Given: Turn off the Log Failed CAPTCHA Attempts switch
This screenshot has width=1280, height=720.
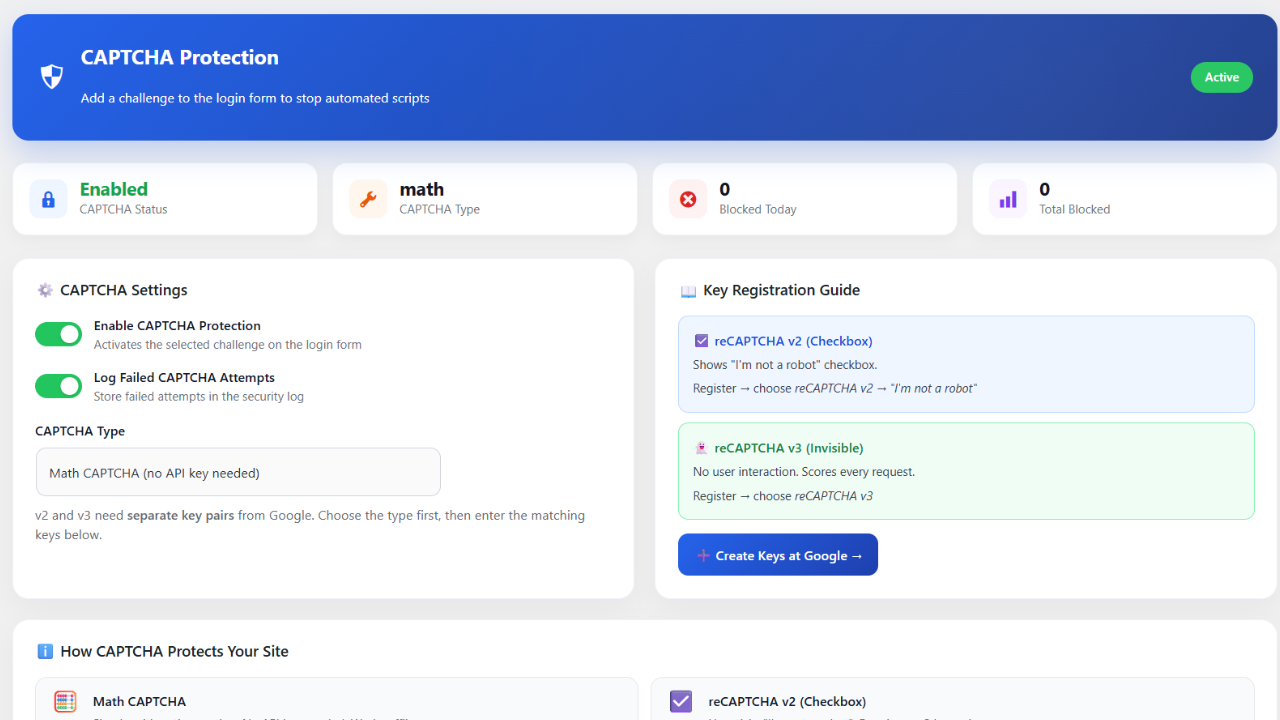Looking at the screenshot, I should coord(58,386).
